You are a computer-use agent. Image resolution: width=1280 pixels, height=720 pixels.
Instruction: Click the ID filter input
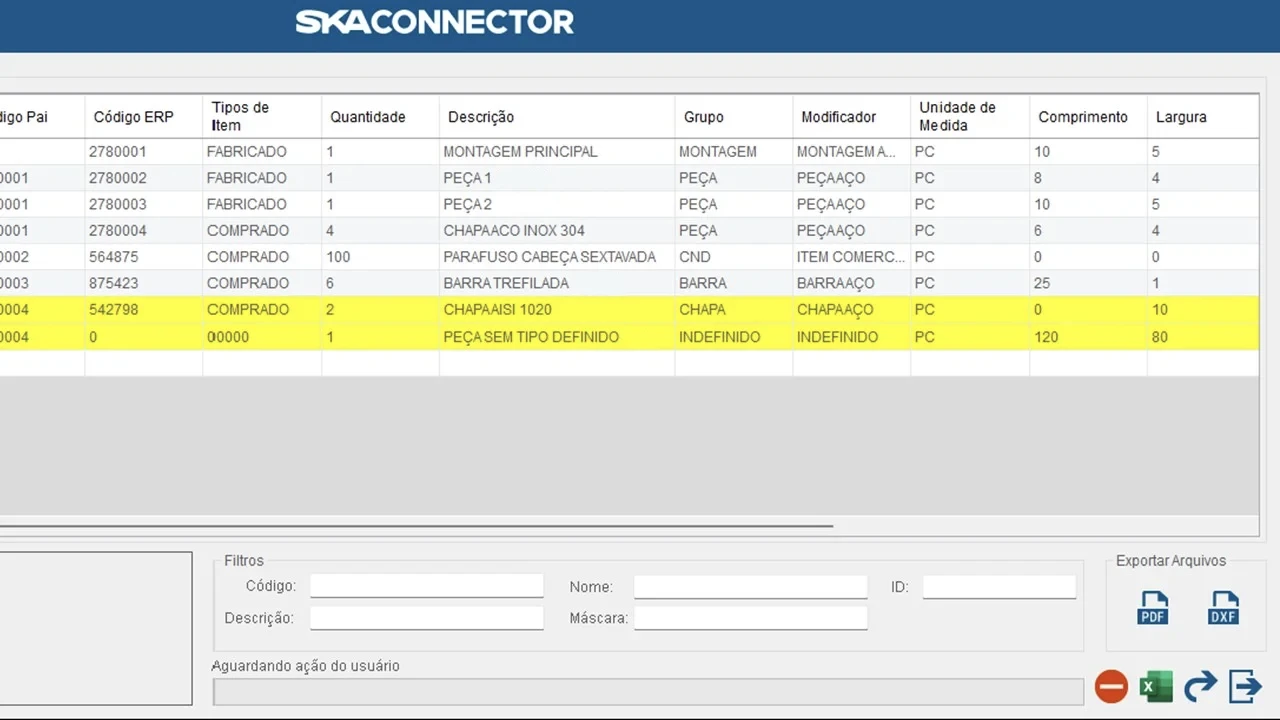(999, 587)
